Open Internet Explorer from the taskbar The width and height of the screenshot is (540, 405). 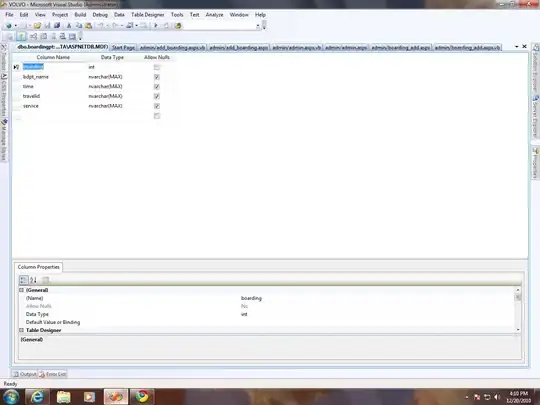coord(37,397)
